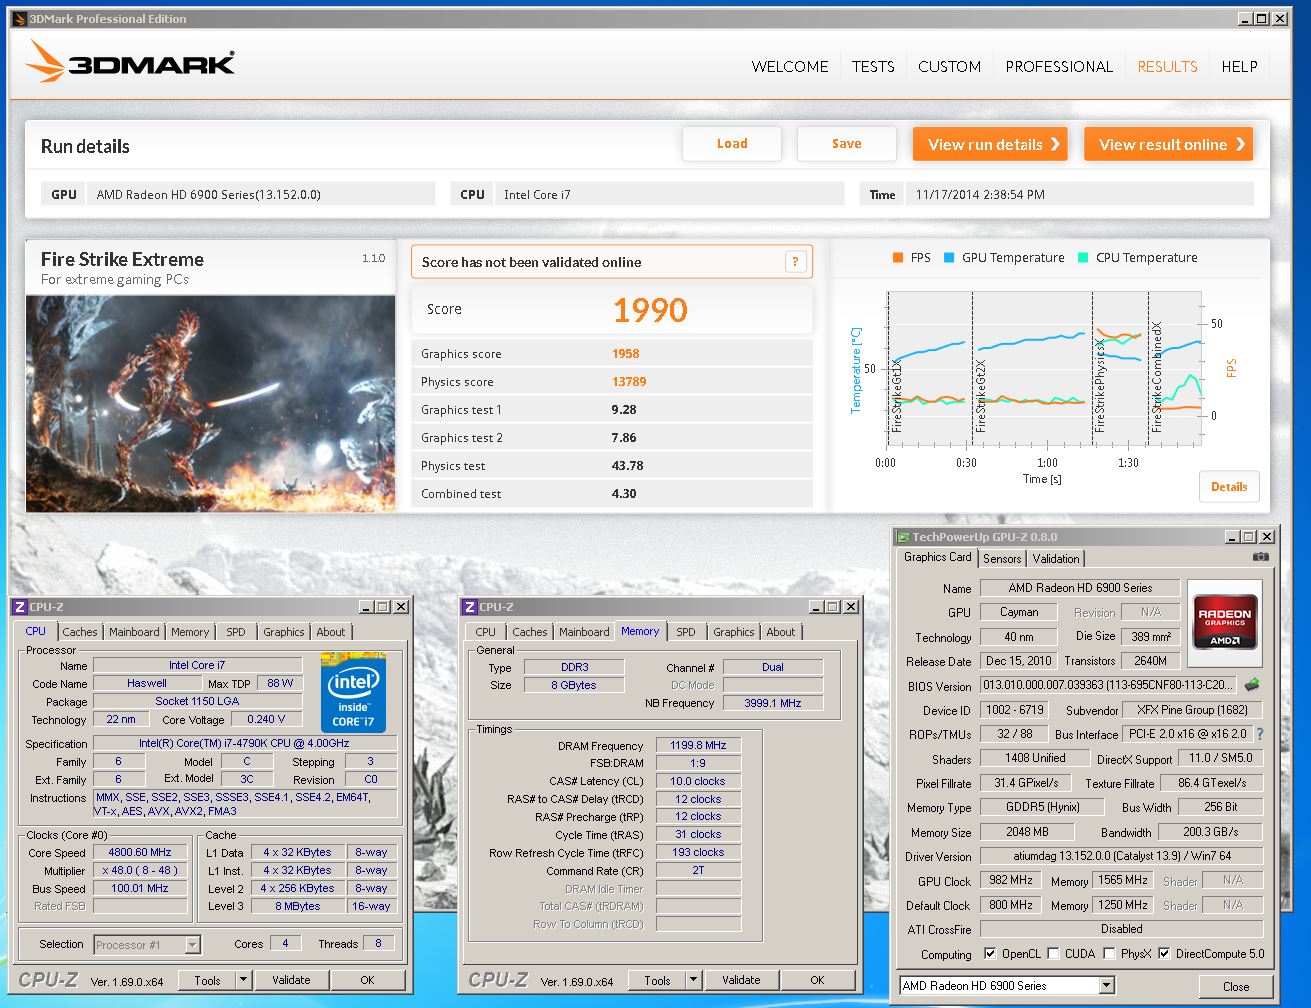Open the WELCOME section in 3DMark

coord(790,67)
